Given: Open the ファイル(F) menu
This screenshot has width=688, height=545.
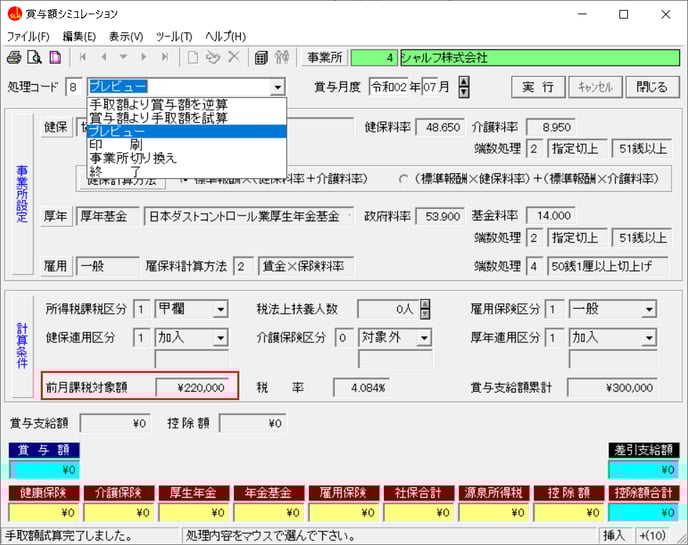Looking at the screenshot, I should pos(28,36).
